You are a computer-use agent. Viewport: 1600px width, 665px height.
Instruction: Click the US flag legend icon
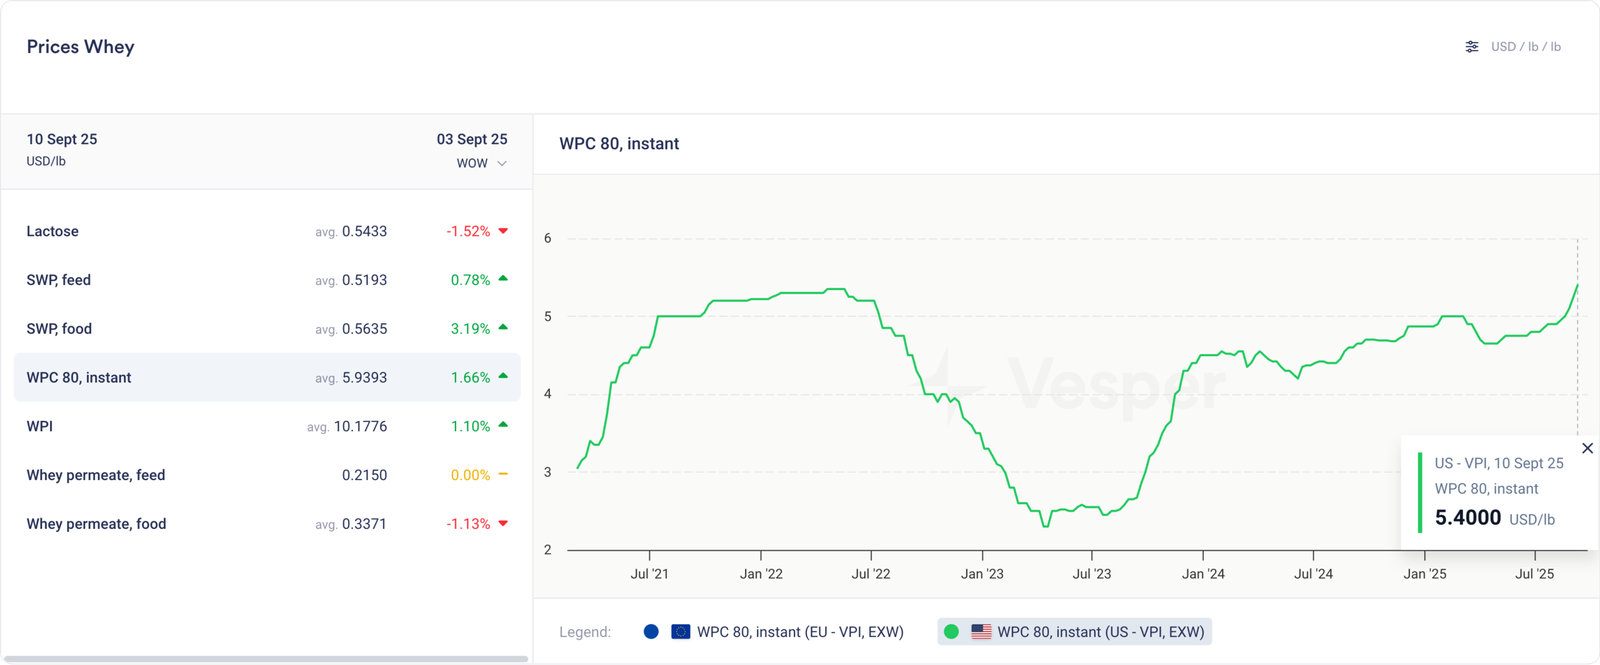click(x=981, y=632)
